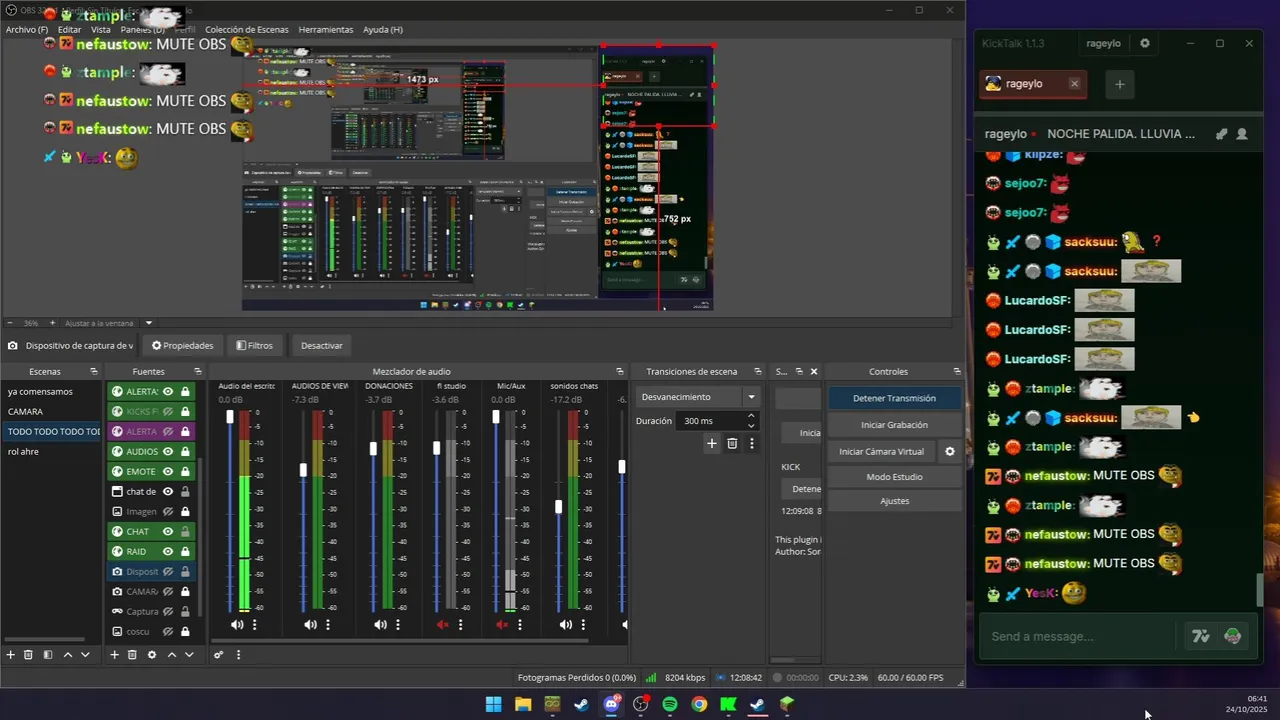Open KickTalk settings gear icon
The height and width of the screenshot is (720, 1280).
click(x=1145, y=43)
